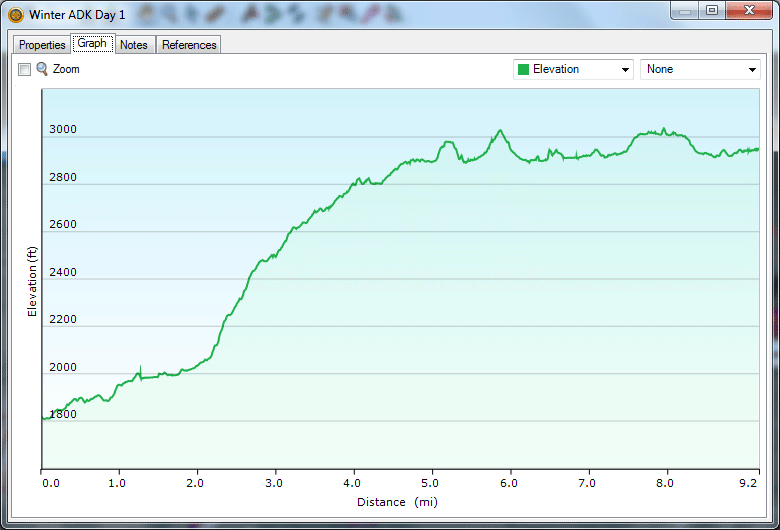Screen dimensions: 780x530
Task: Click the Distance (mi) axis title
Action: (x=397, y=502)
